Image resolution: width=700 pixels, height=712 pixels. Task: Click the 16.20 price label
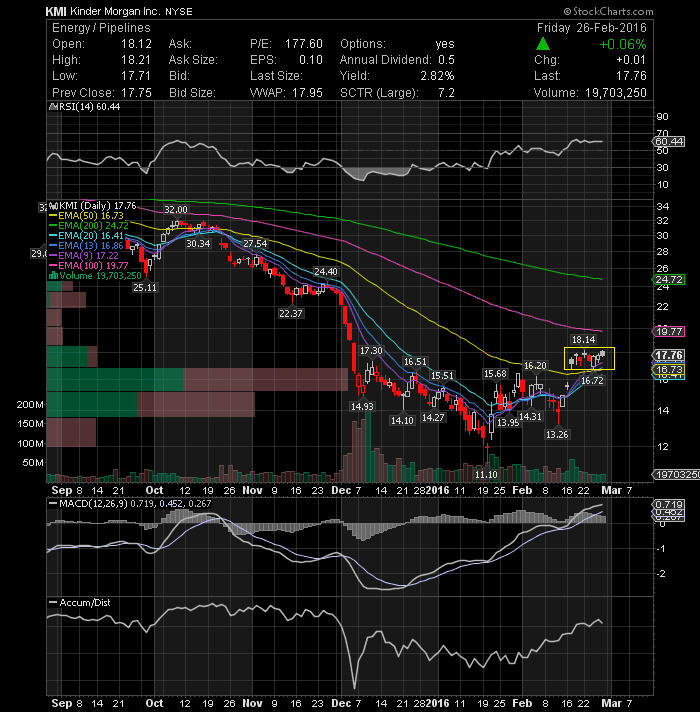(535, 366)
